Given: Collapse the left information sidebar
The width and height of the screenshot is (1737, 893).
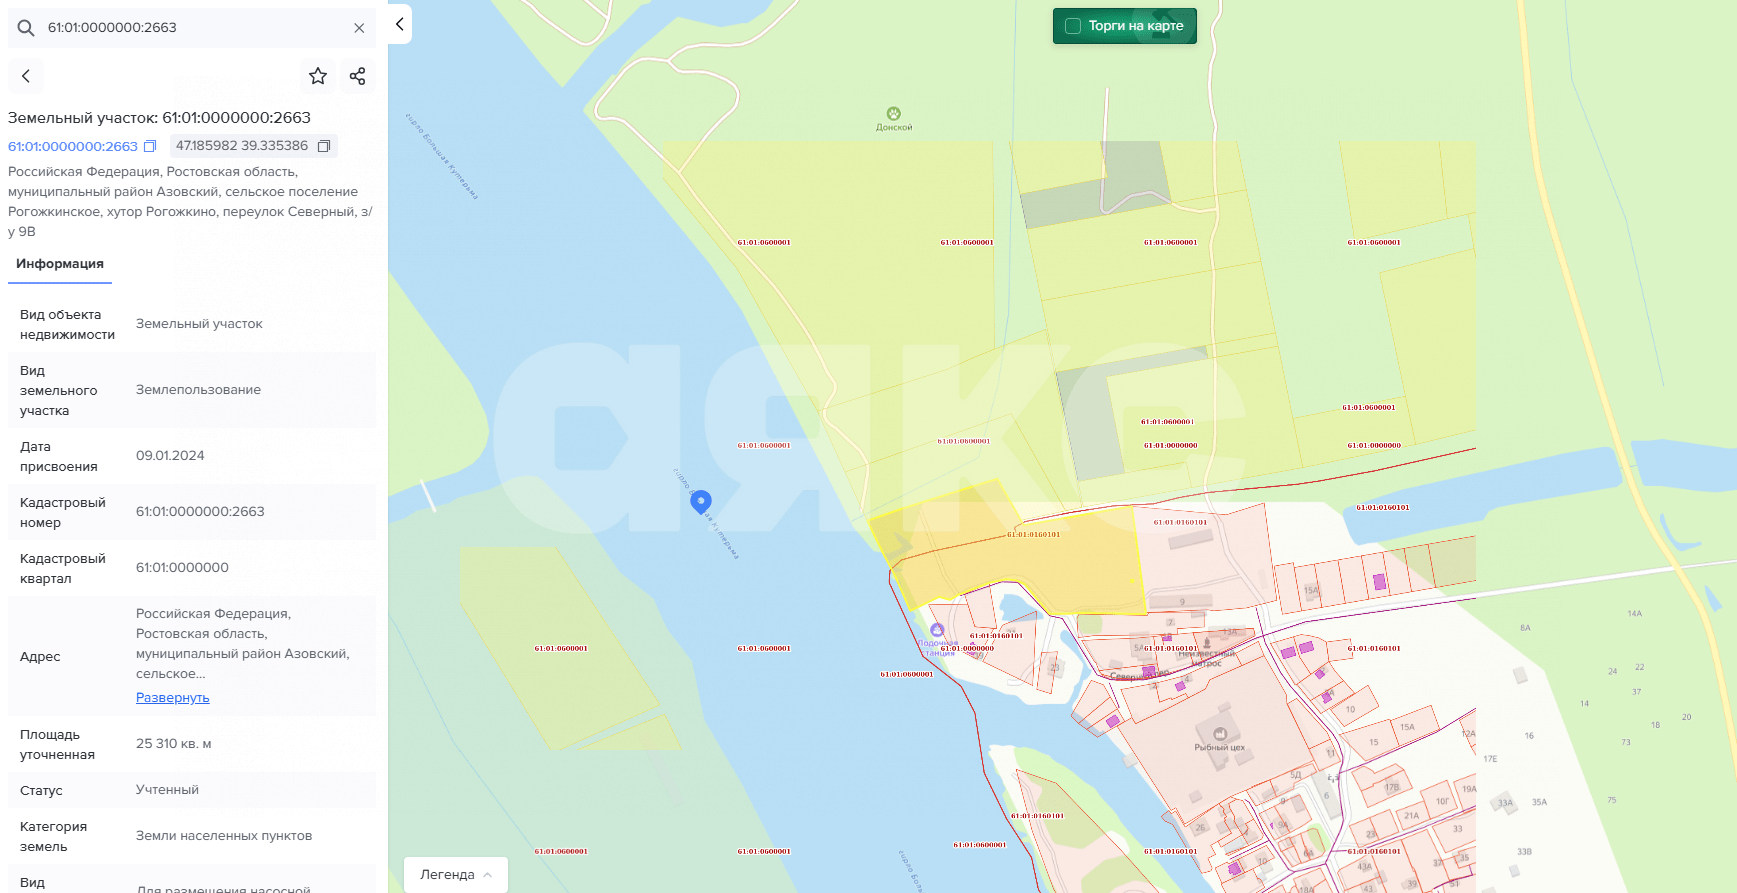Looking at the screenshot, I should (400, 24).
